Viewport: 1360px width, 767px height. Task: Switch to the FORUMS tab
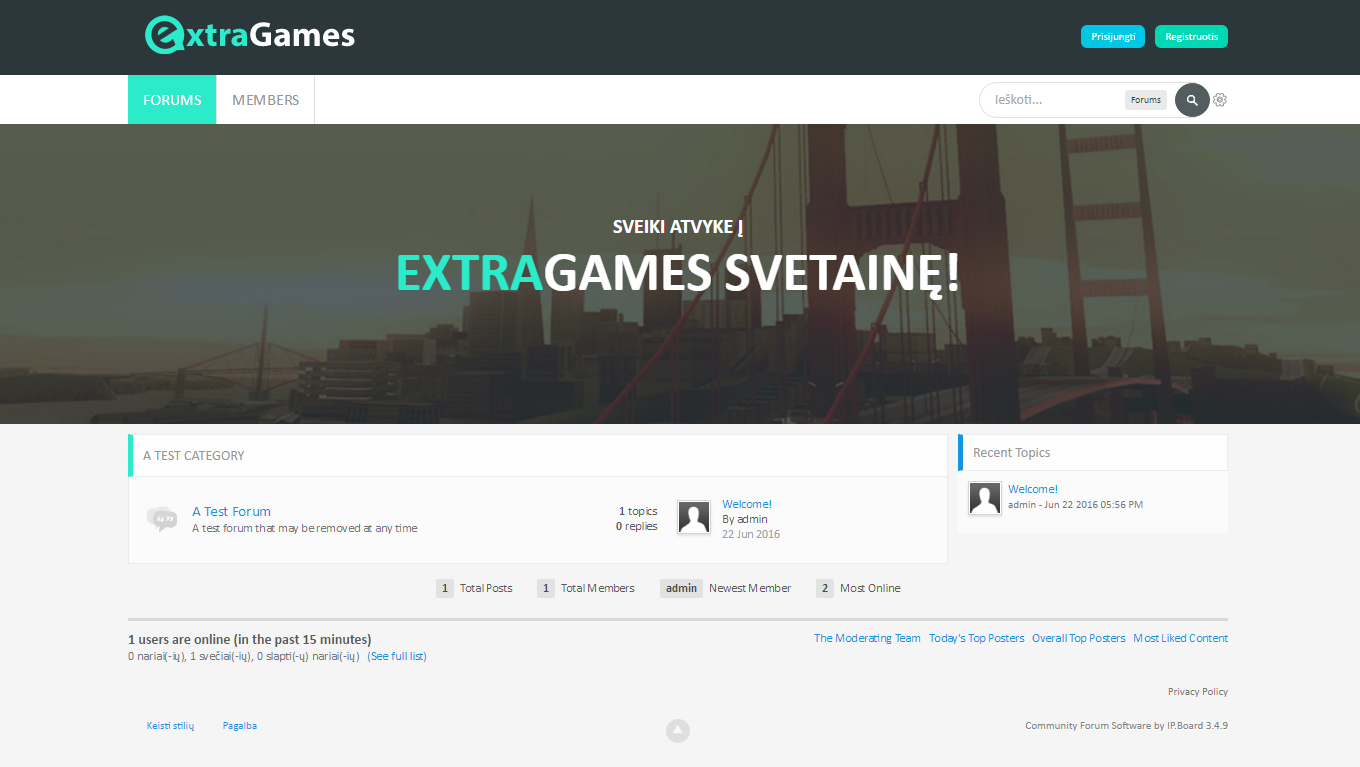pyautogui.click(x=172, y=100)
